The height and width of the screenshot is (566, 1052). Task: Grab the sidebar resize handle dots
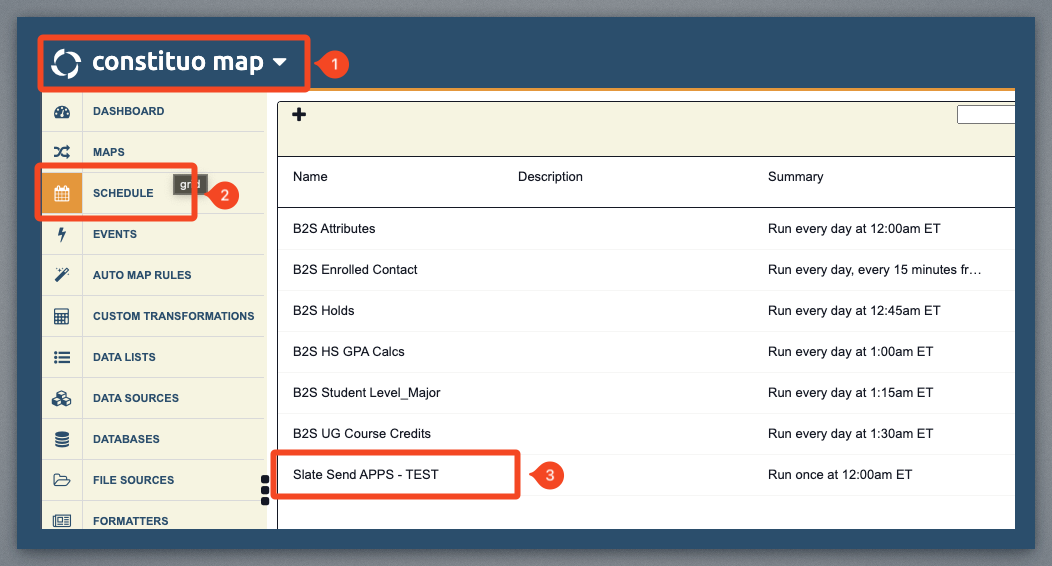tap(265, 489)
